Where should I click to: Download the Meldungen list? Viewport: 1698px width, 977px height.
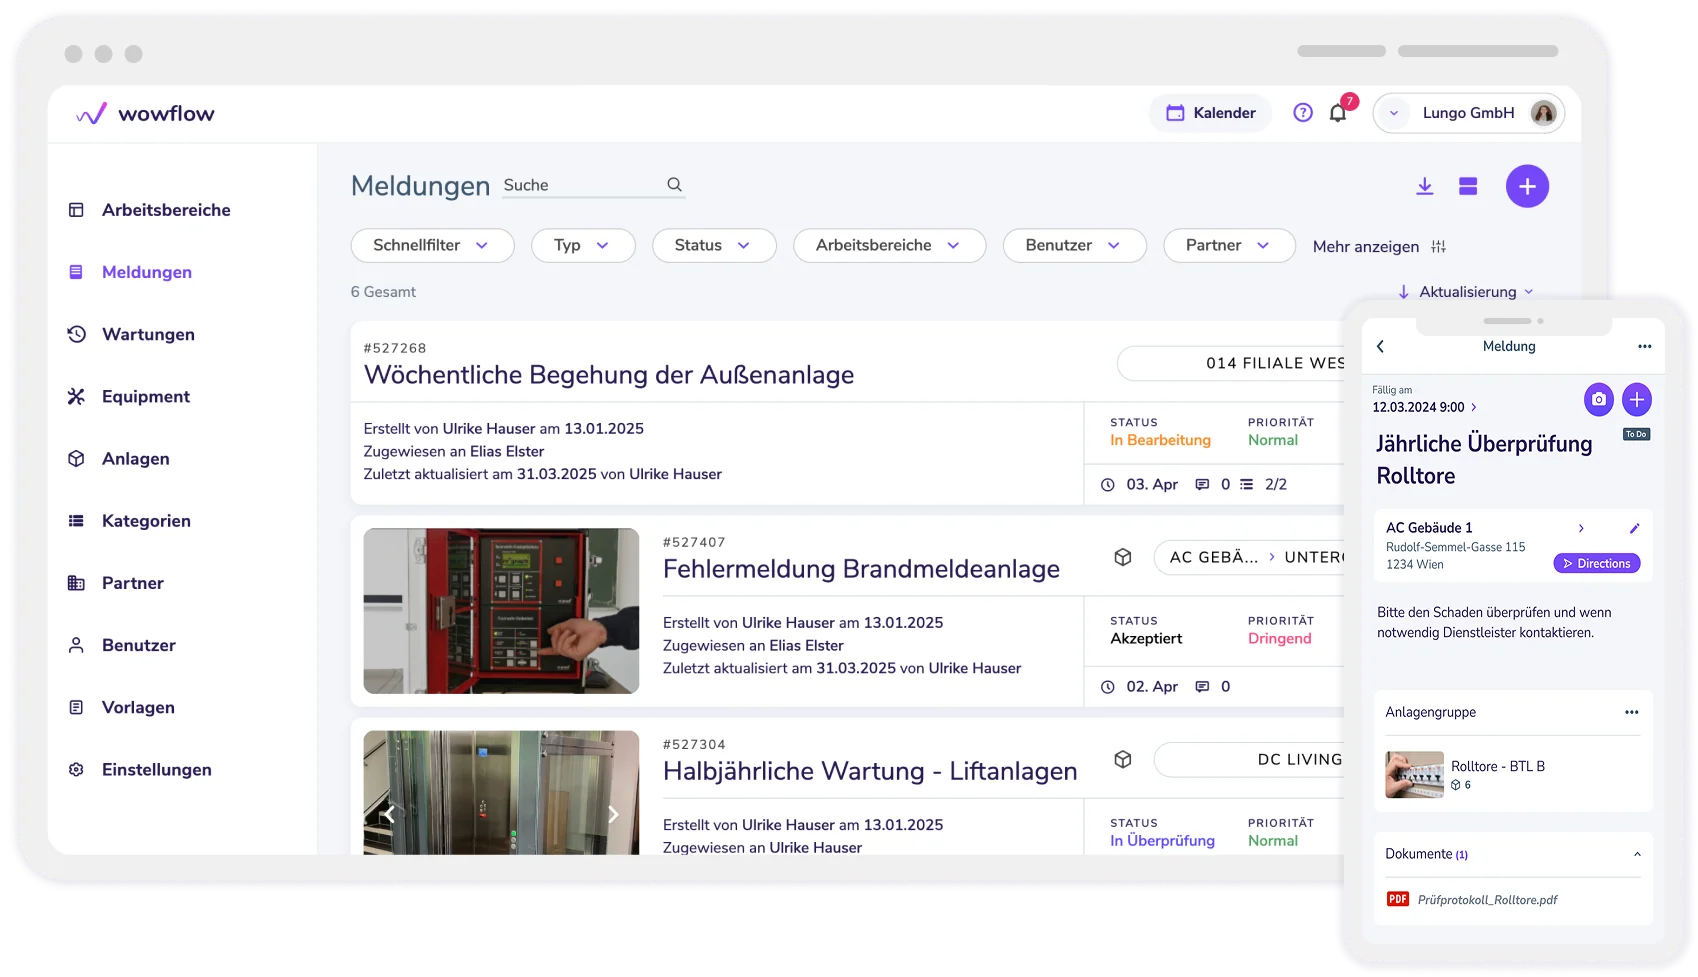1425,186
